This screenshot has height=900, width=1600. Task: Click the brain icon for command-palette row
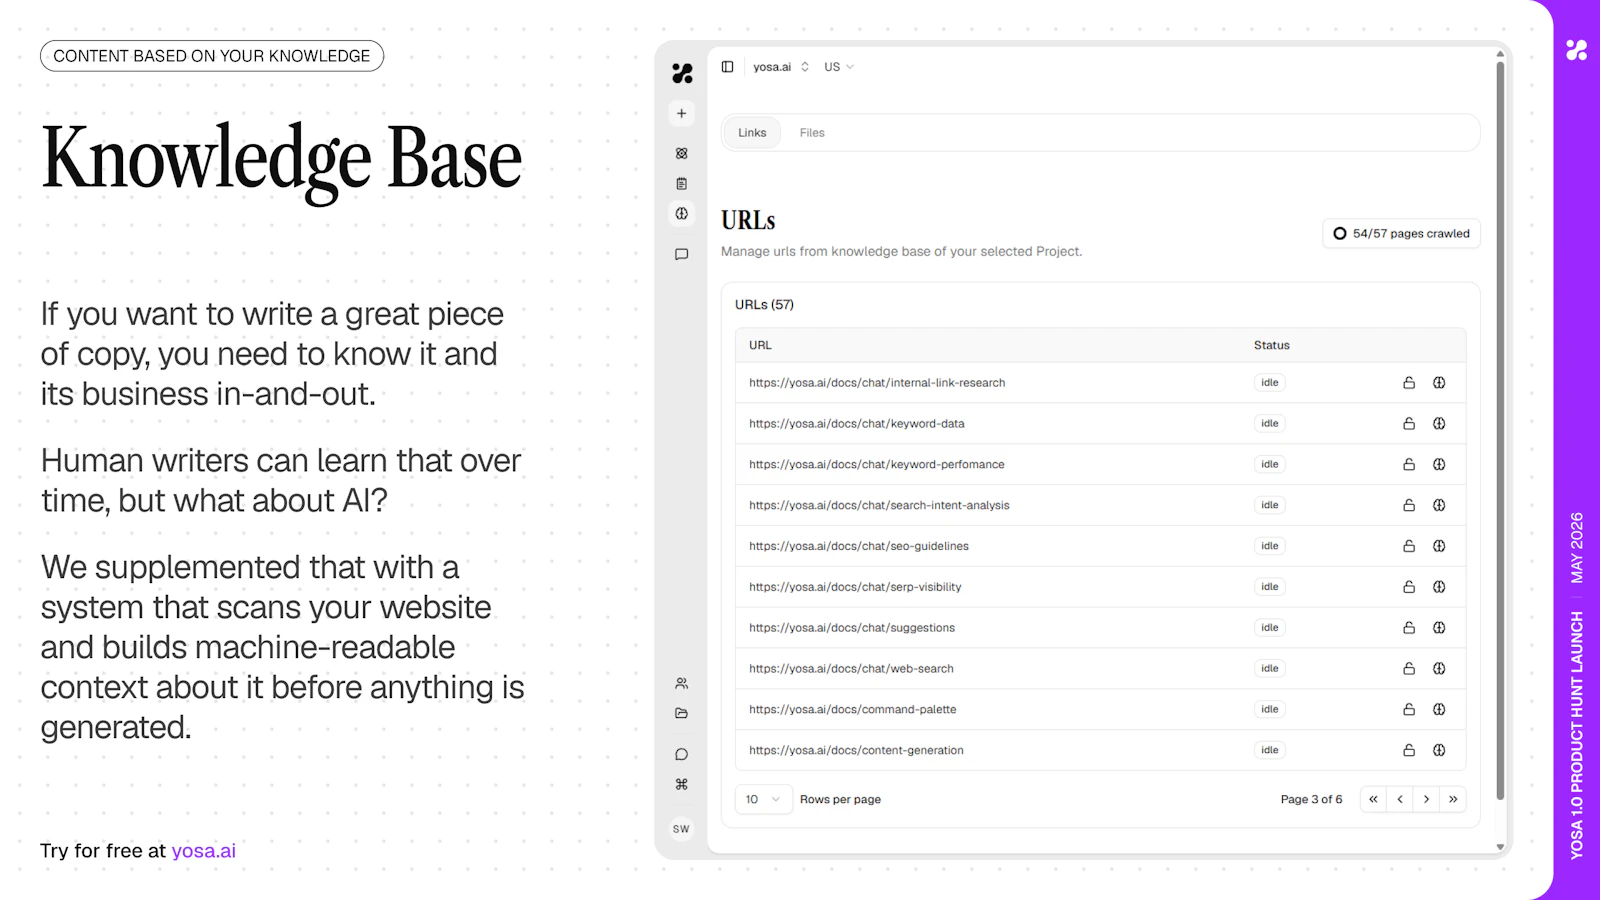[1439, 710]
